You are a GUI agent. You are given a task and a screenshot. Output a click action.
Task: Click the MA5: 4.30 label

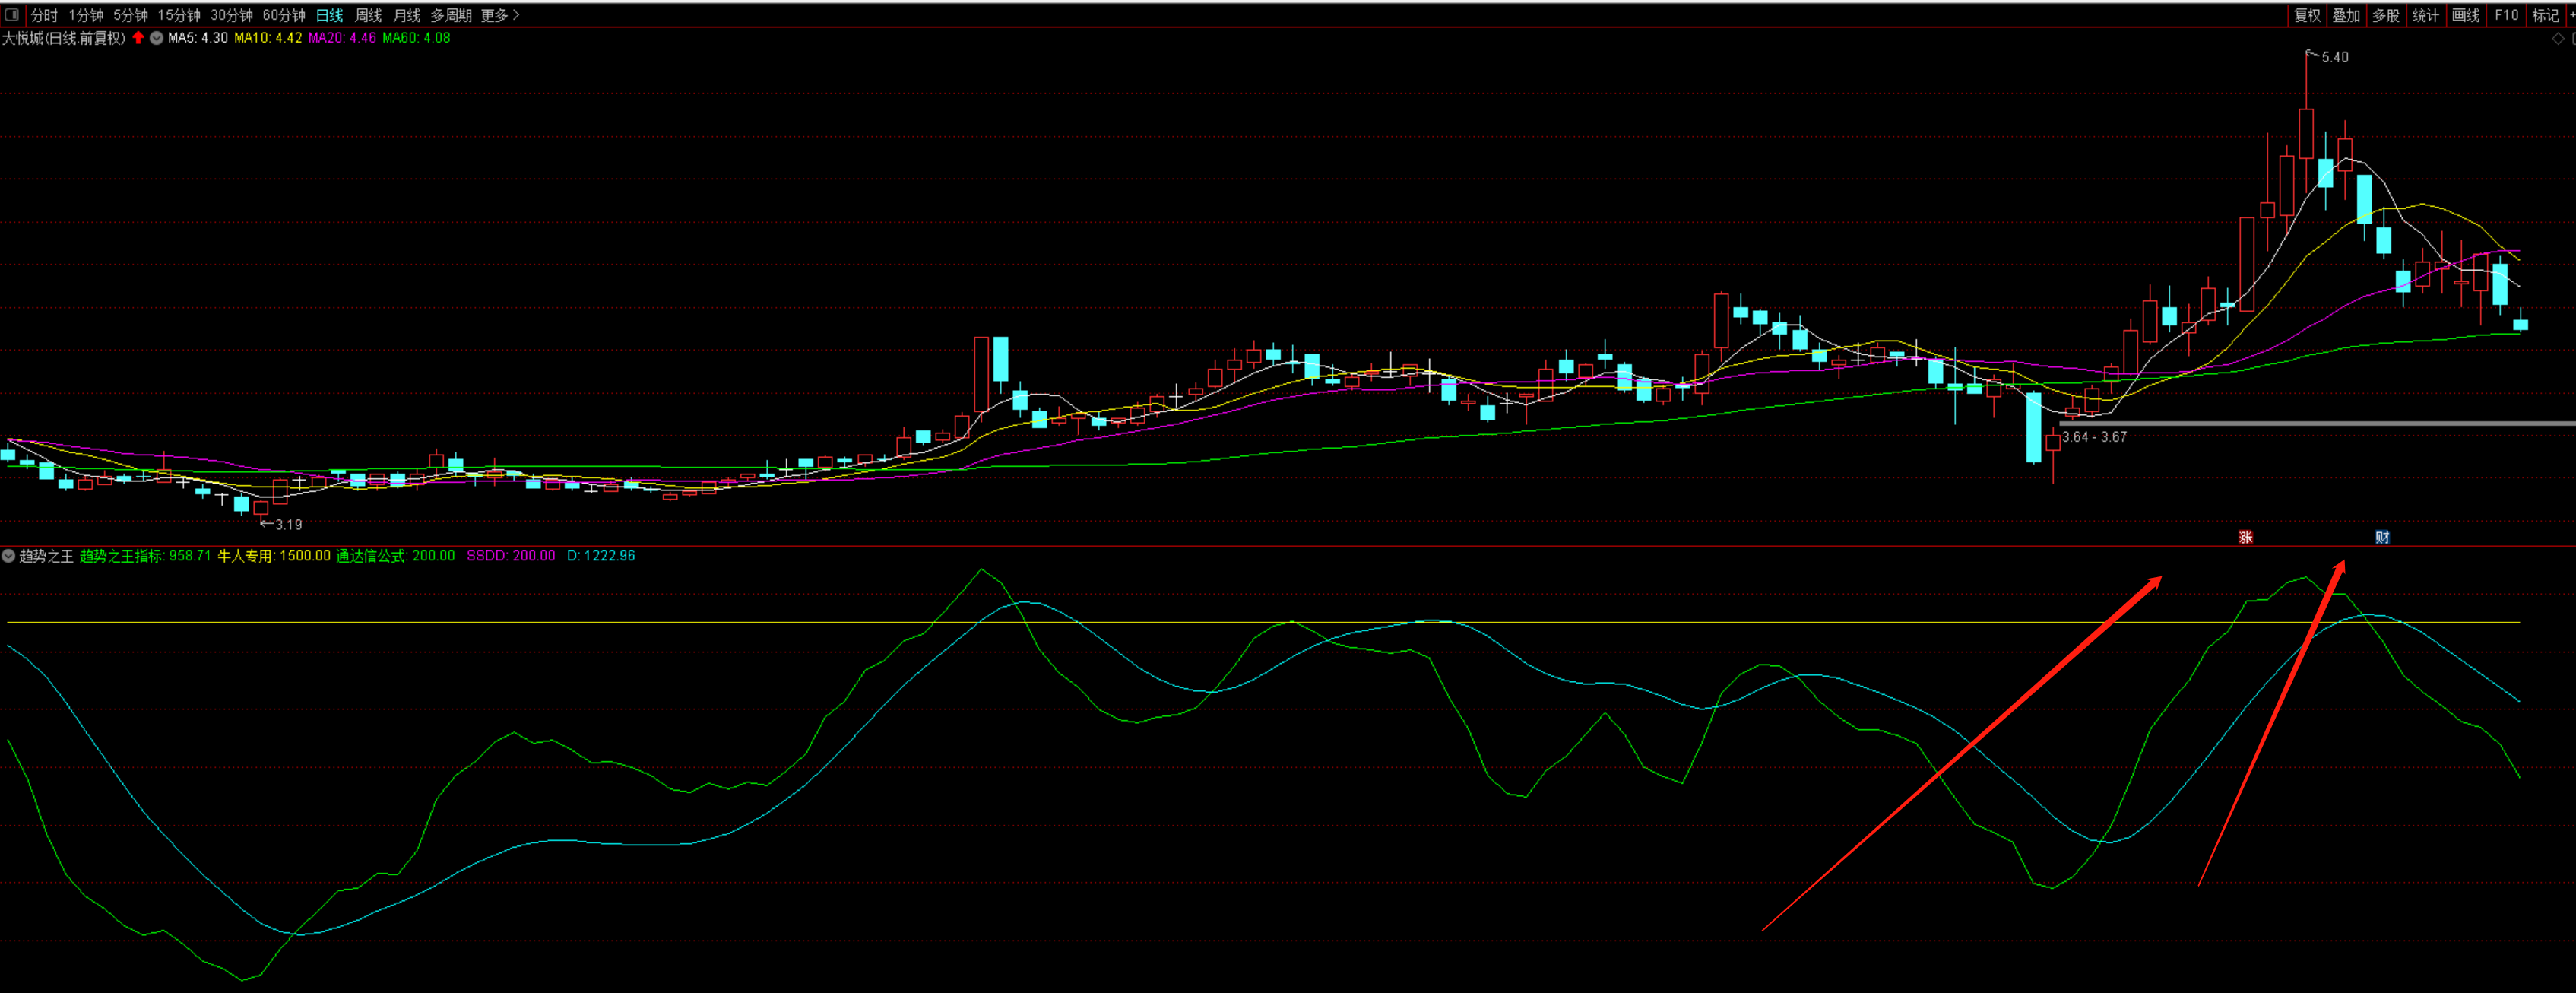tap(198, 38)
